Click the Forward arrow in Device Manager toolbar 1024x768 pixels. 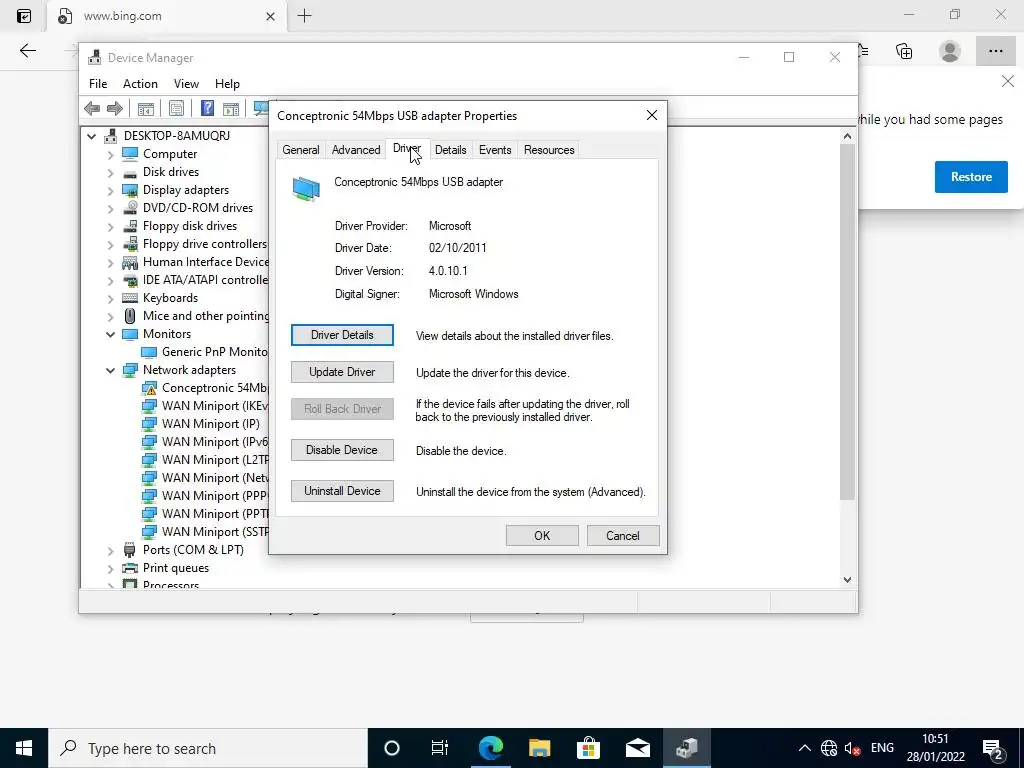tap(115, 108)
